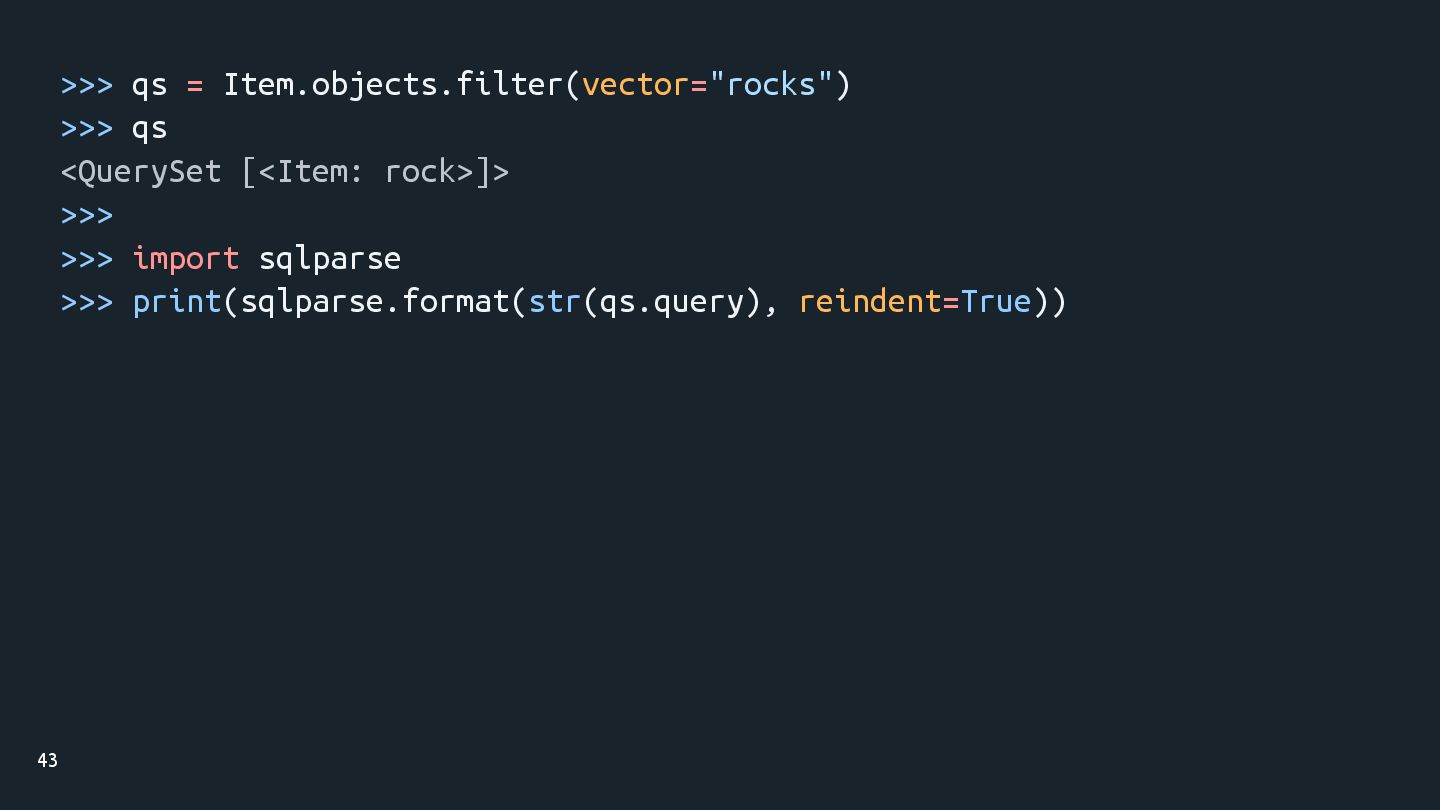Image resolution: width=1440 pixels, height=810 pixels.
Task: Click the "rocks" string literal
Action: tap(771, 84)
